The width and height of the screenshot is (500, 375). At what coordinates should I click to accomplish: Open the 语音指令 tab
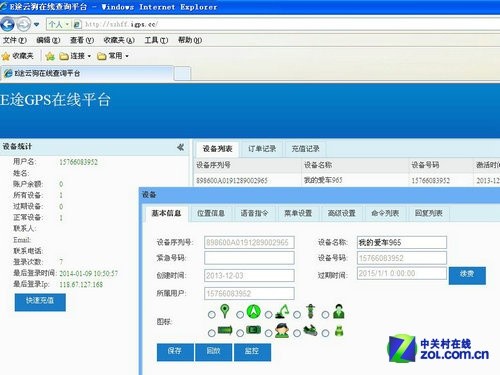point(254,213)
